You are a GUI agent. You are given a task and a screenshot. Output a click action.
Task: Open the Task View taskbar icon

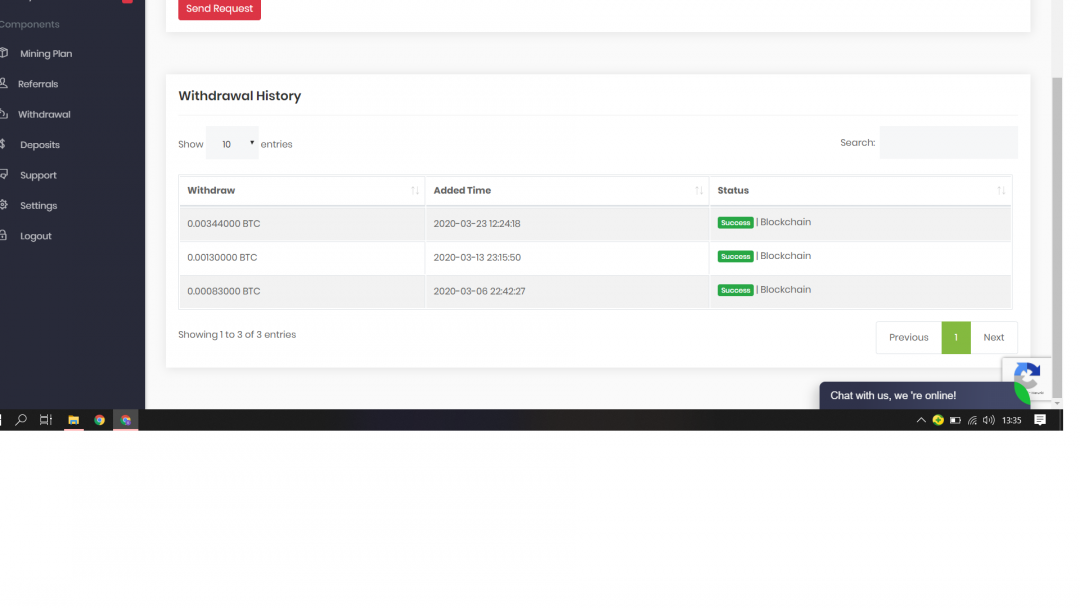click(x=46, y=420)
